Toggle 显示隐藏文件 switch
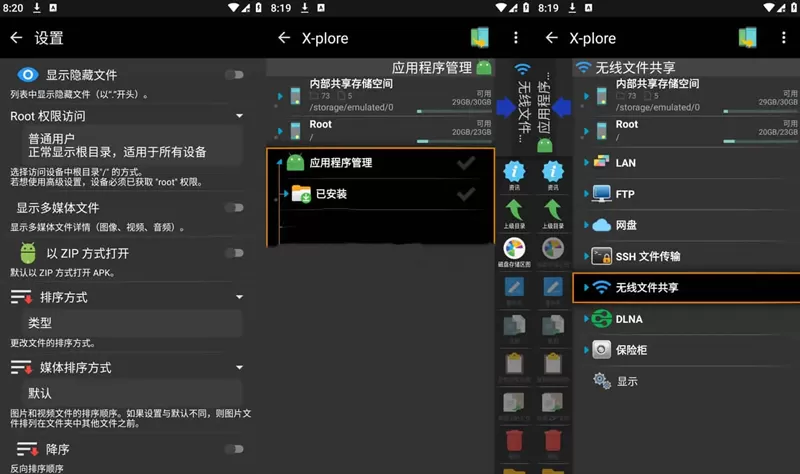The height and width of the screenshot is (474, 800). click(x=234, y=75)
